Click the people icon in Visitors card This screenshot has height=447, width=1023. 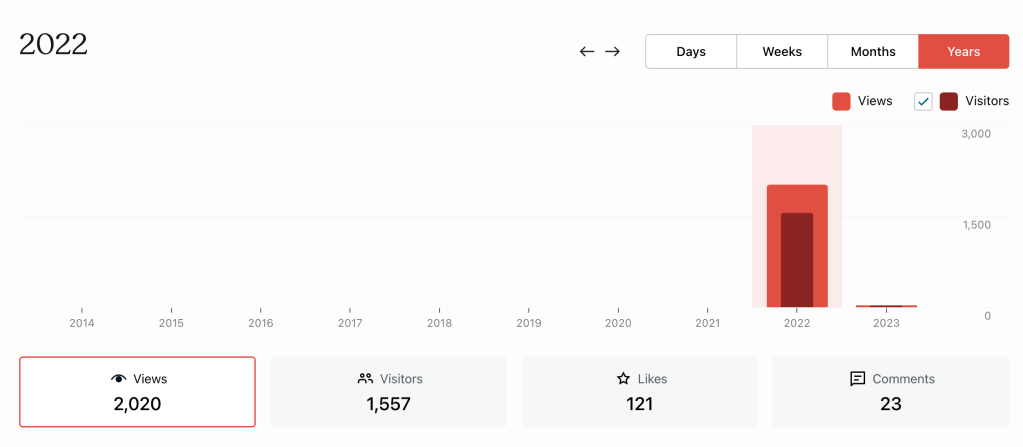365,379
